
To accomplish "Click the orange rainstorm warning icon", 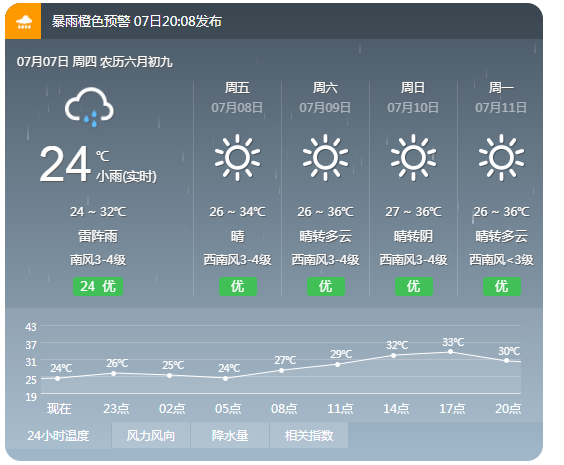I will (23, 21).
